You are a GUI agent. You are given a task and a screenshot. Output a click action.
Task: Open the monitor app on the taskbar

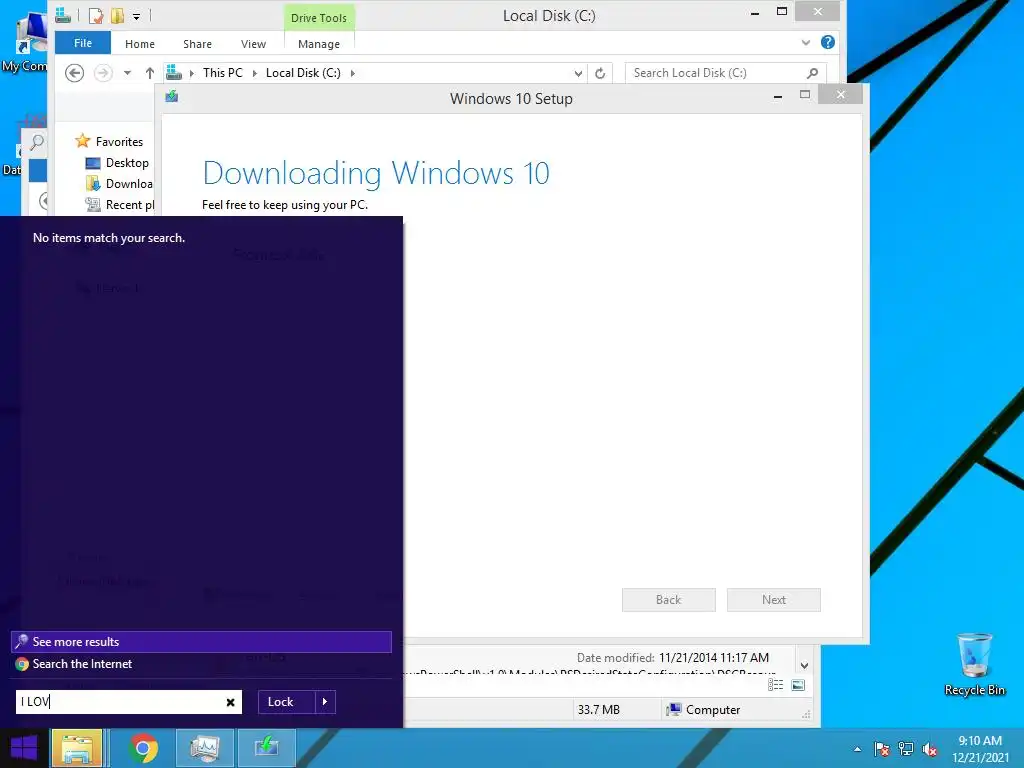pyautogui.click(x=204, y=748)
